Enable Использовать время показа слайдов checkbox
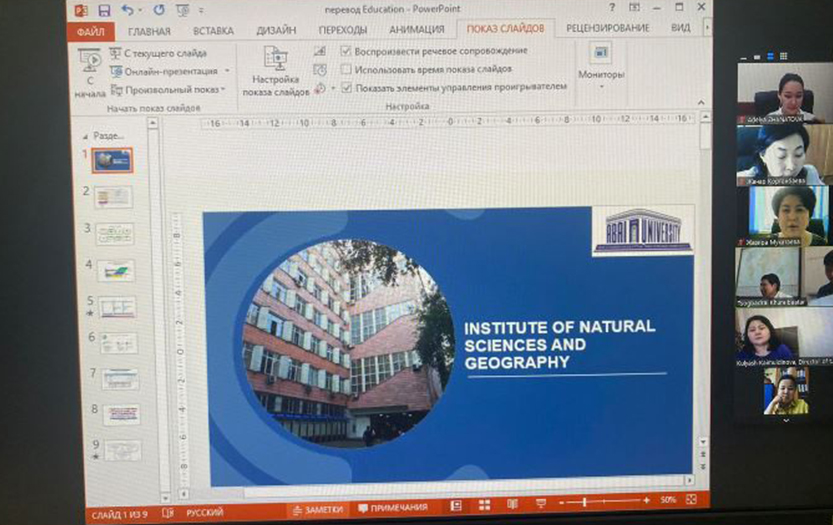Screen dimensions: 833x525 pos(346,69)
